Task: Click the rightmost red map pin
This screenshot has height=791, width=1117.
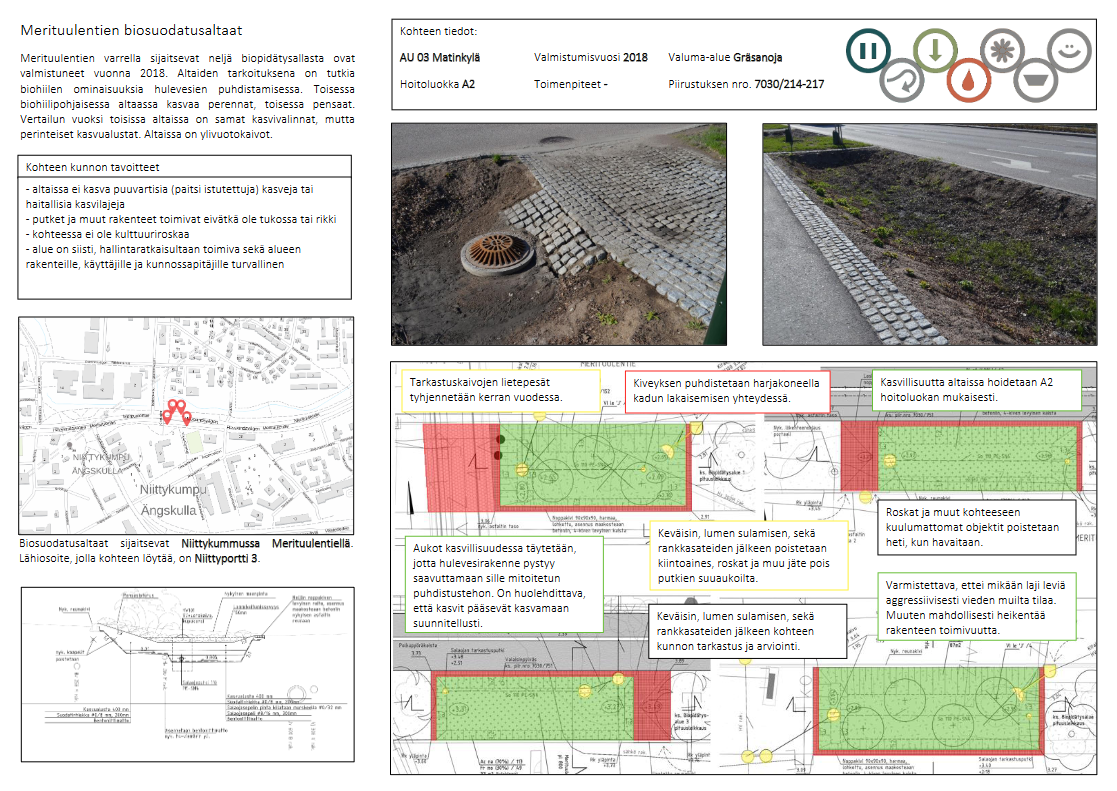Action: pos(186,417)
